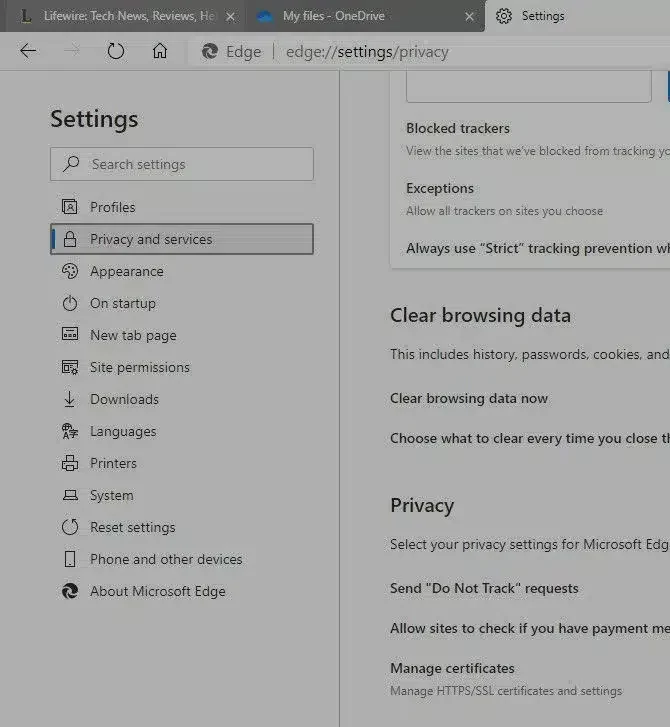Switch to the Lifewire Tech News tab
This screenshot has height=727, width=670.
(124, 16)
